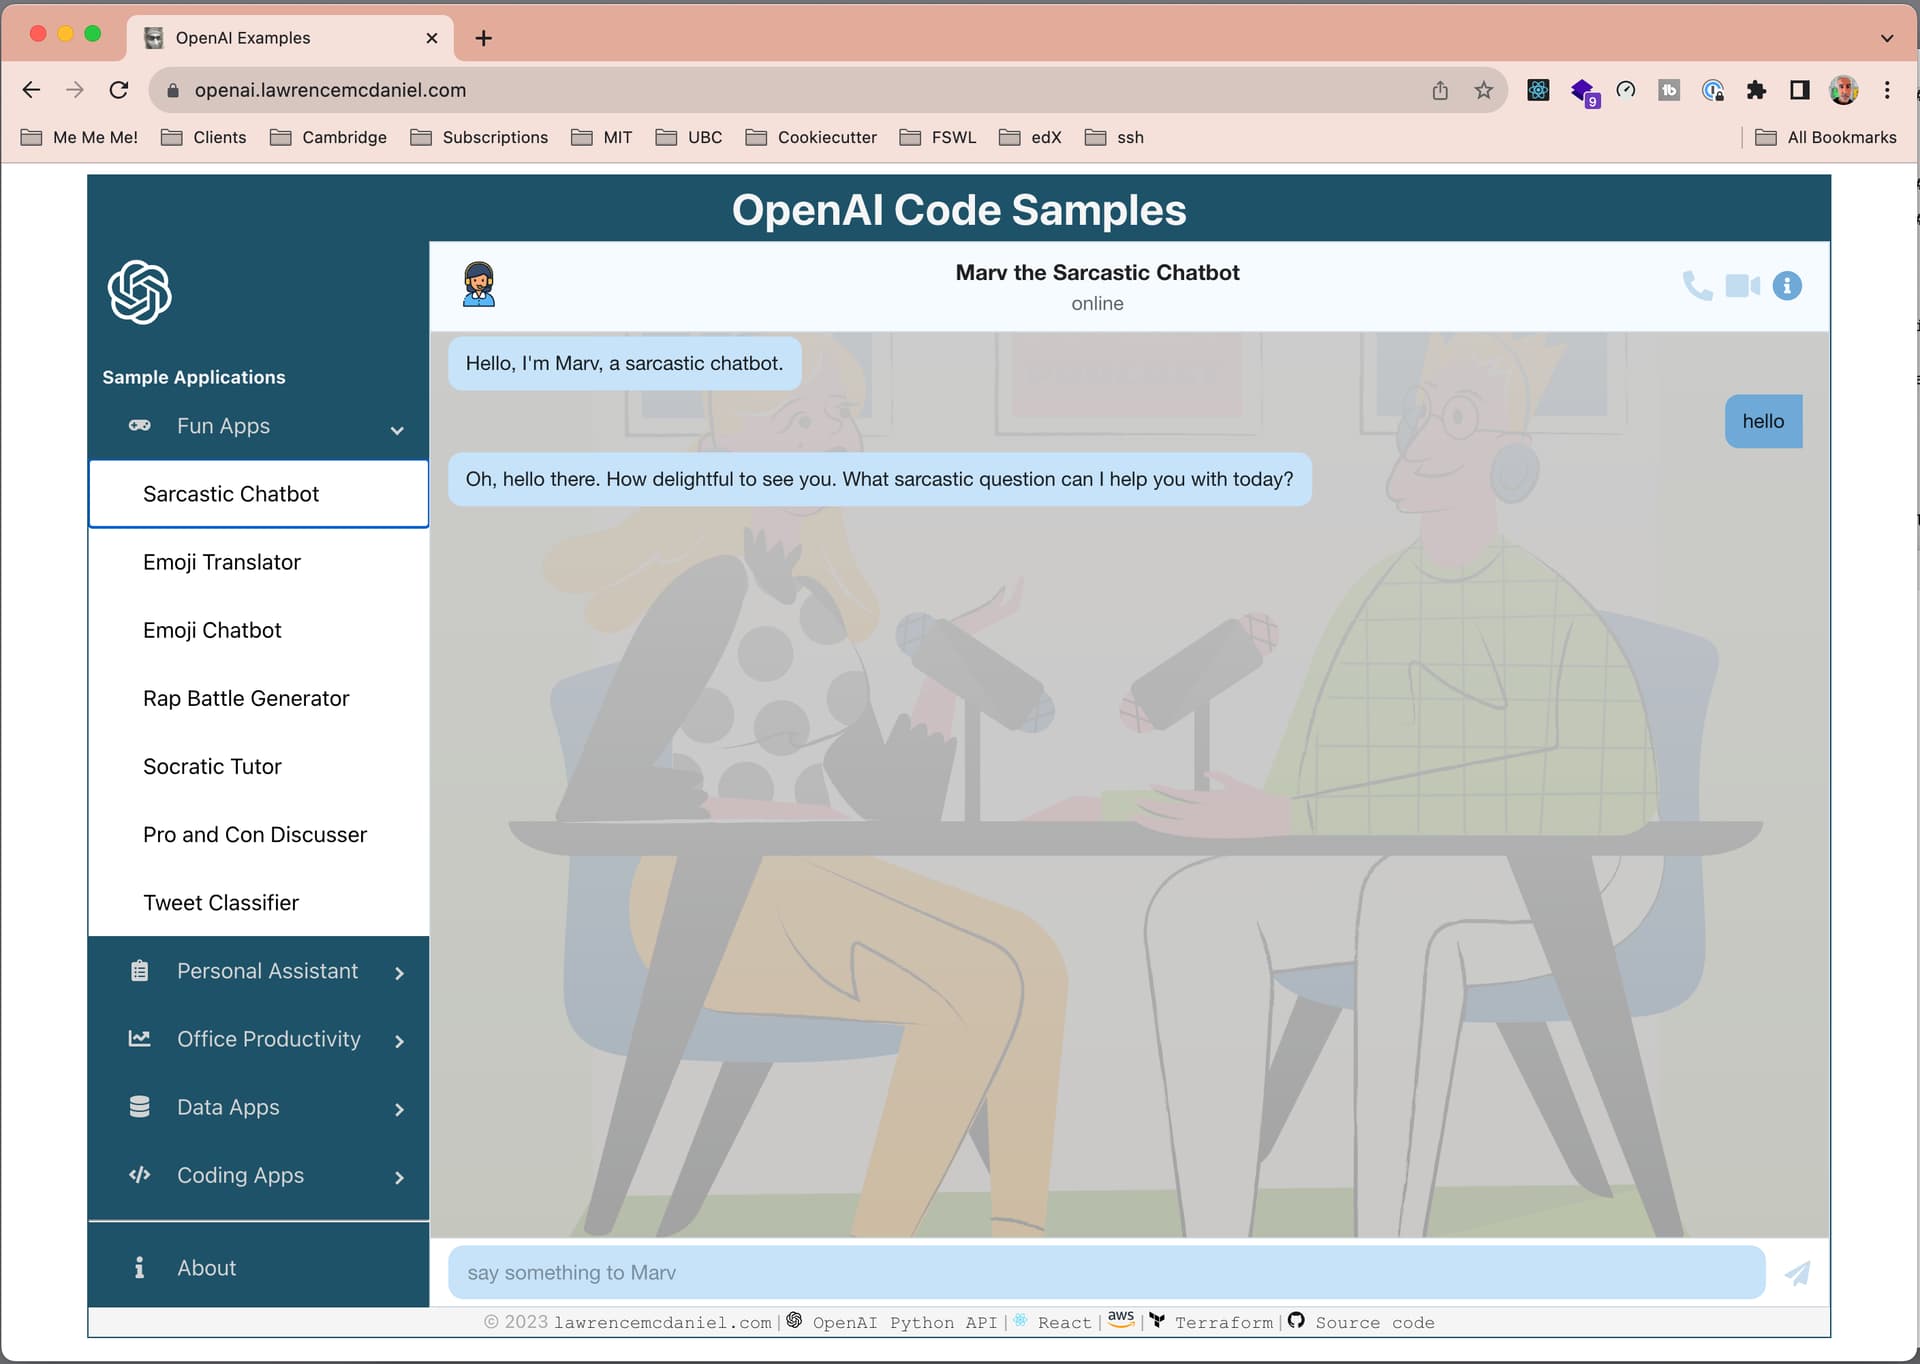
Task: Open the Source code footer link
Action: click(x=1375, y=1322)
